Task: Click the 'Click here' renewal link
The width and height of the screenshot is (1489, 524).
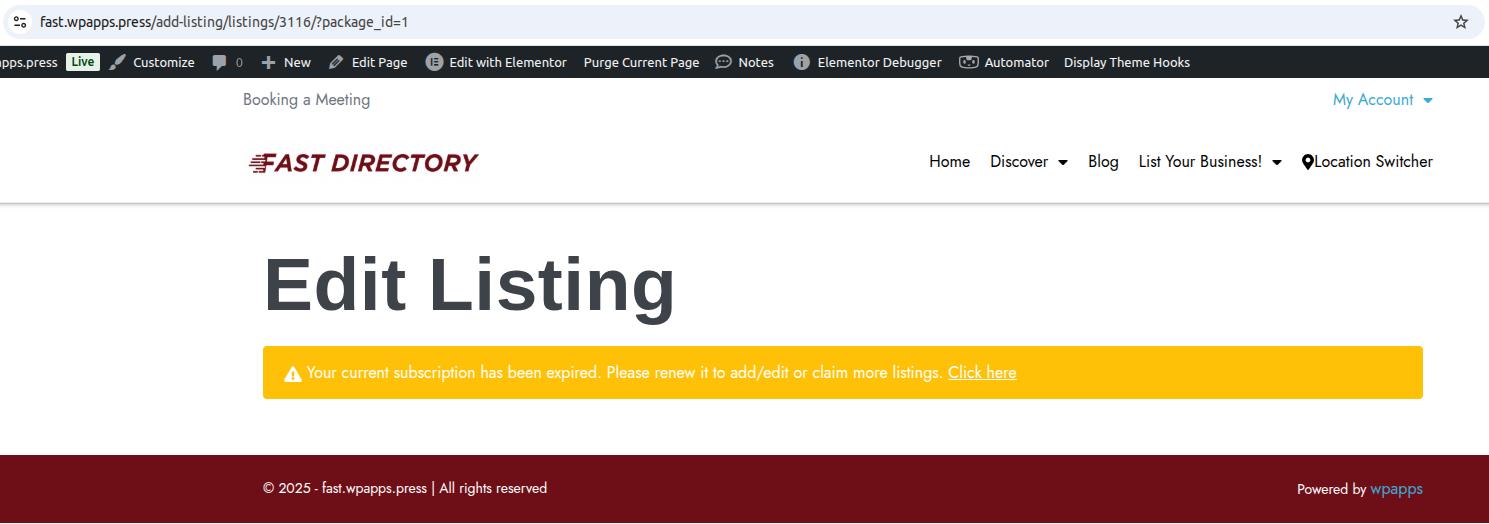Action: point(981,373)
